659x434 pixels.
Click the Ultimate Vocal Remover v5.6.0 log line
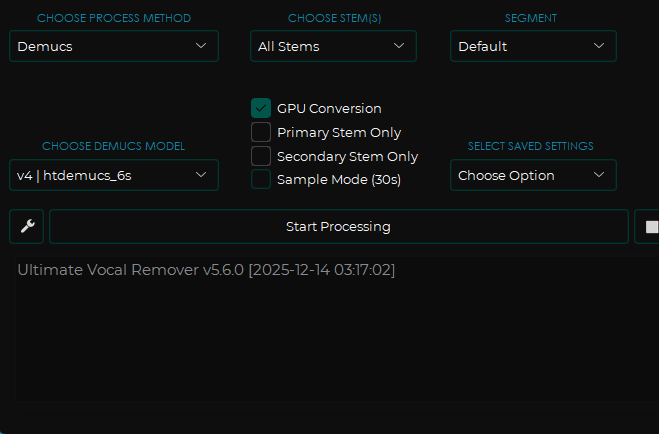[206, 270]
